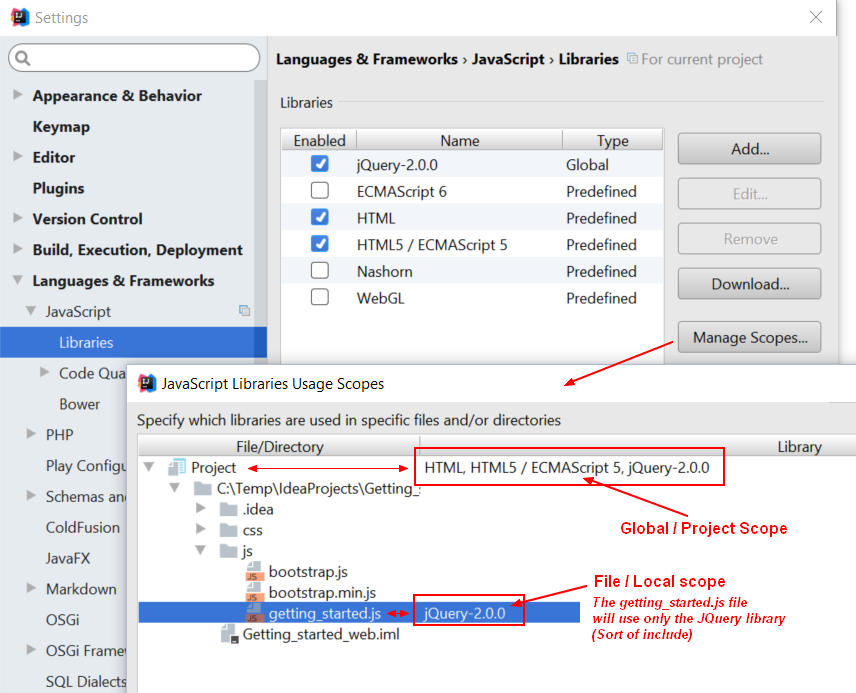Image resolution: width=856 pixels, height=693 pixels.
Task: Click the getting_started.js file icon
Action: tap(253, 613)
